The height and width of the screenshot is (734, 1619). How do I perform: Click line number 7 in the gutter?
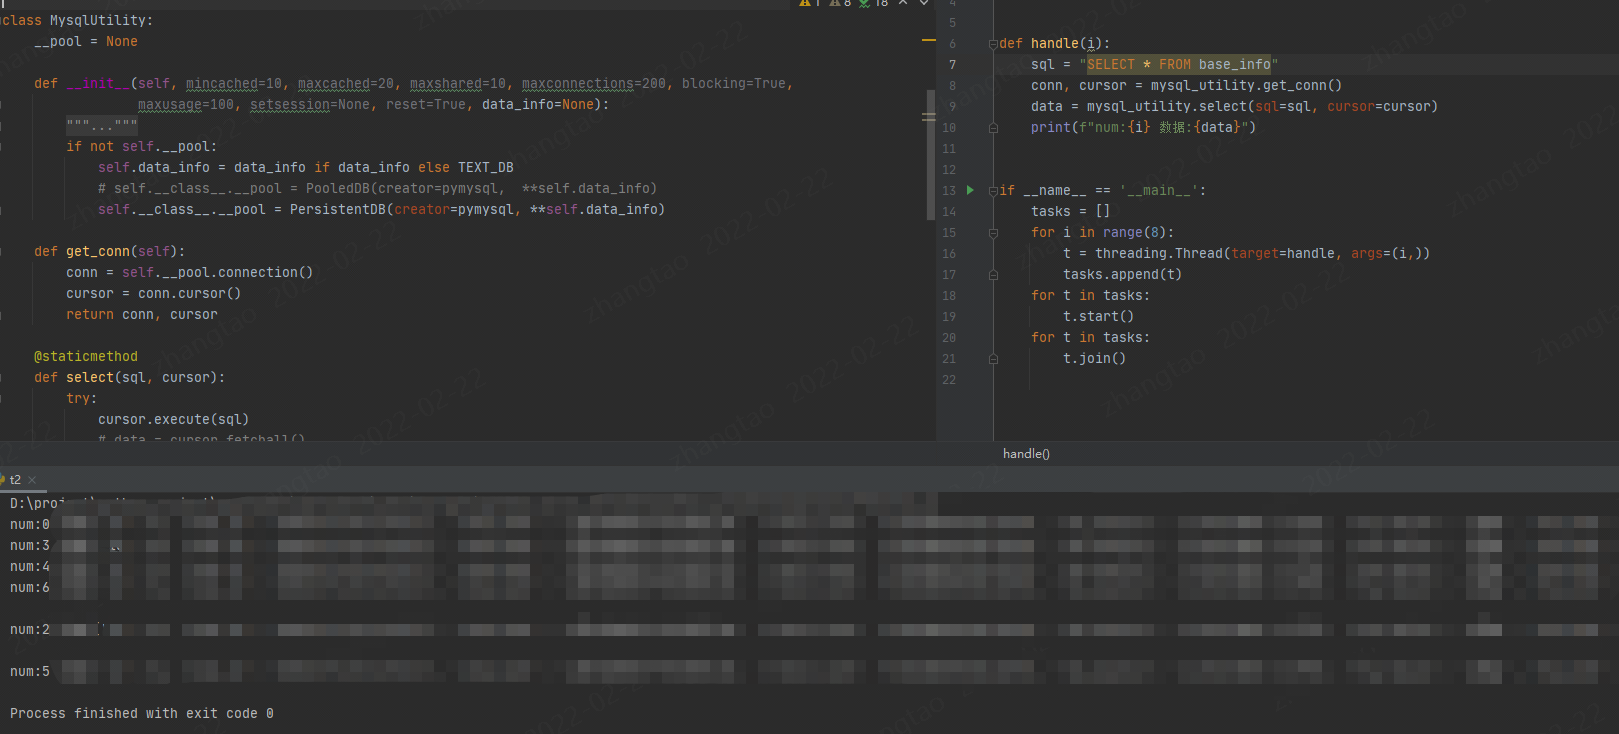(952, 65)
